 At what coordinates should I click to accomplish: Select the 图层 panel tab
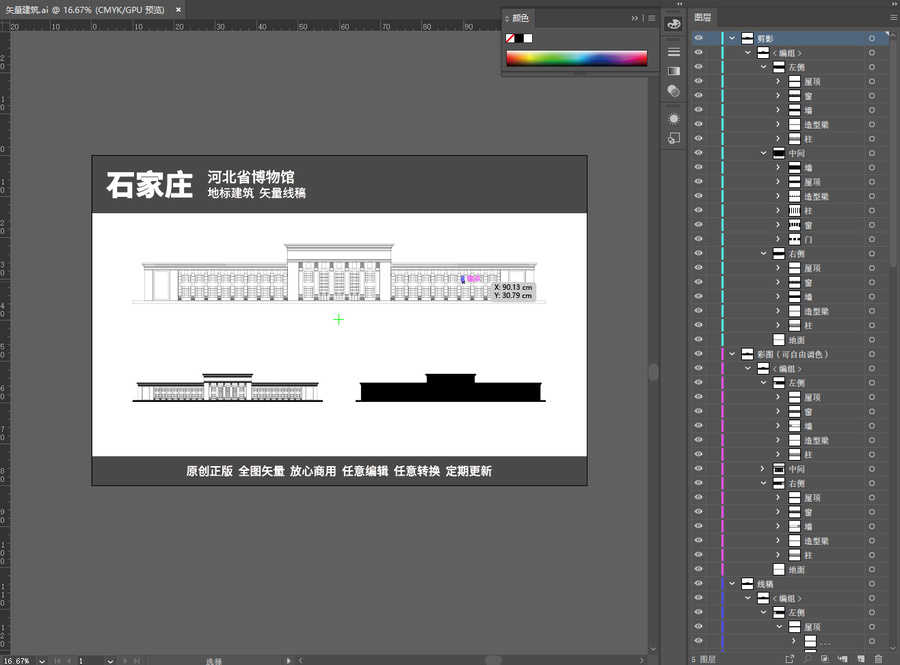703,18
